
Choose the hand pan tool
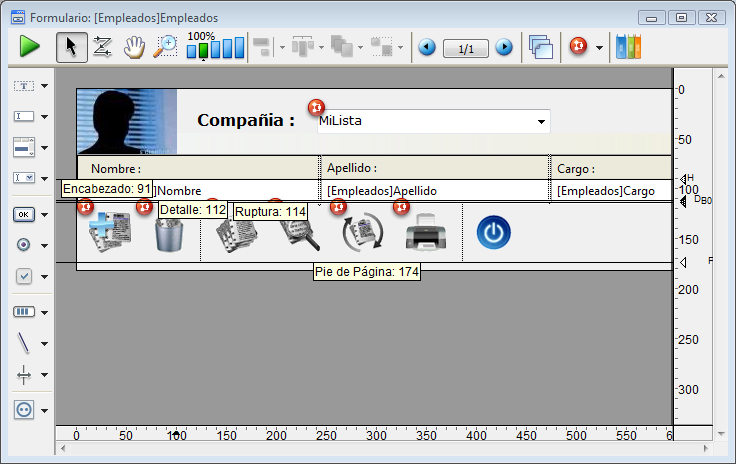click(x=134, y=47)
